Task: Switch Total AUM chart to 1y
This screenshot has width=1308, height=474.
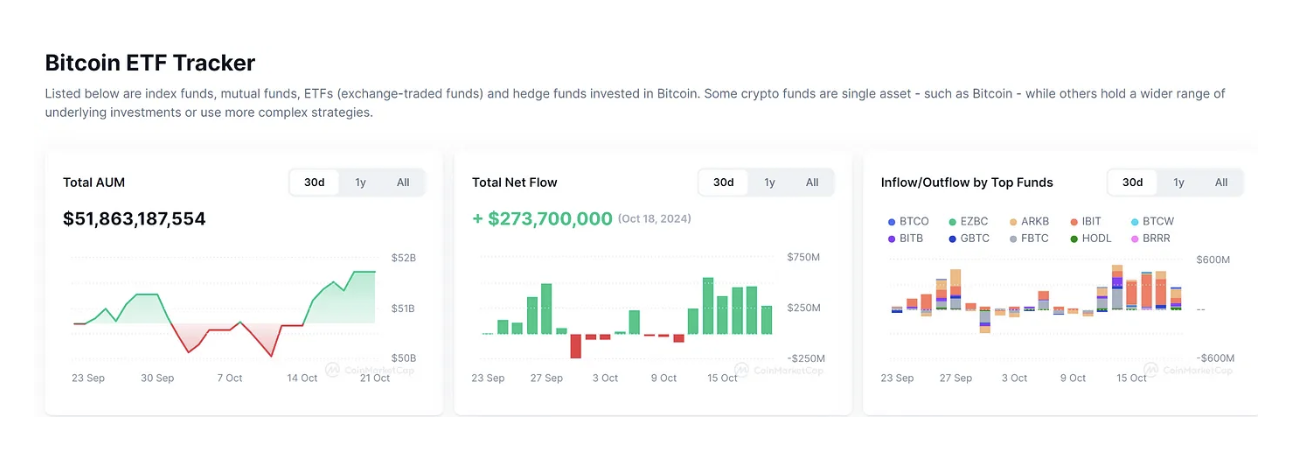Action: [x=360, y=182]
